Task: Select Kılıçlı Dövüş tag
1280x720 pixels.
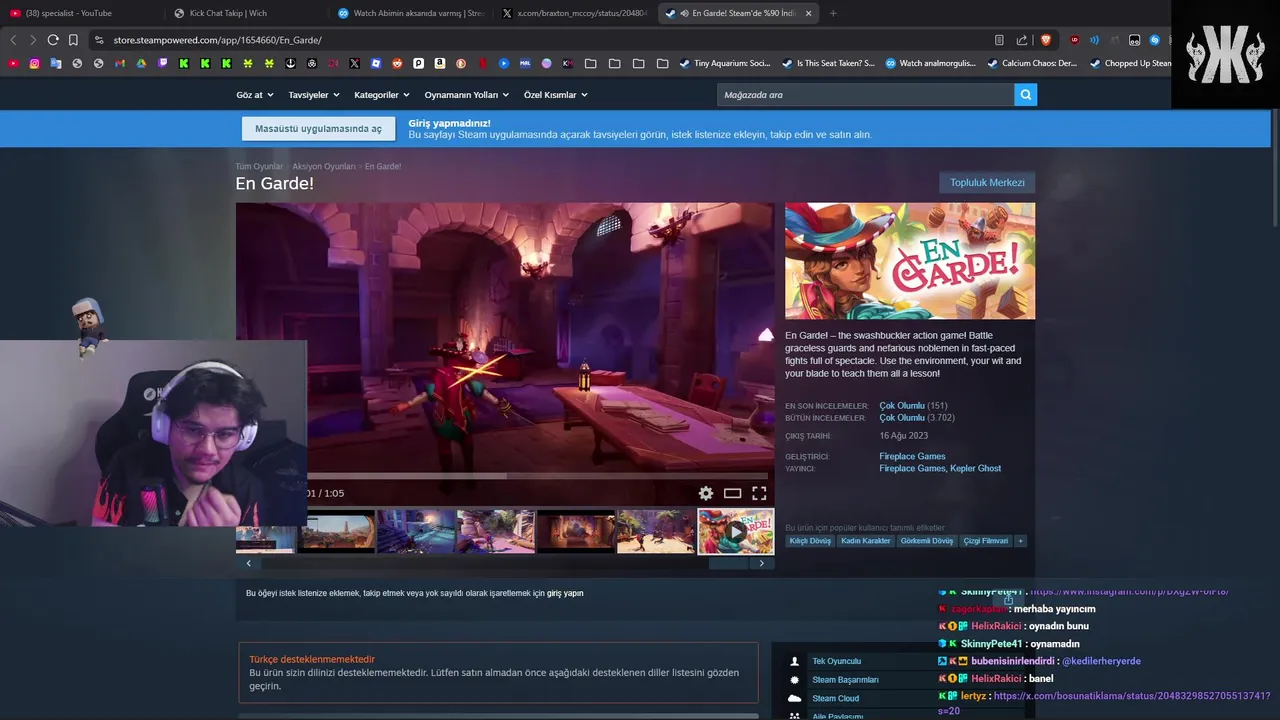Action: [810, 541]
